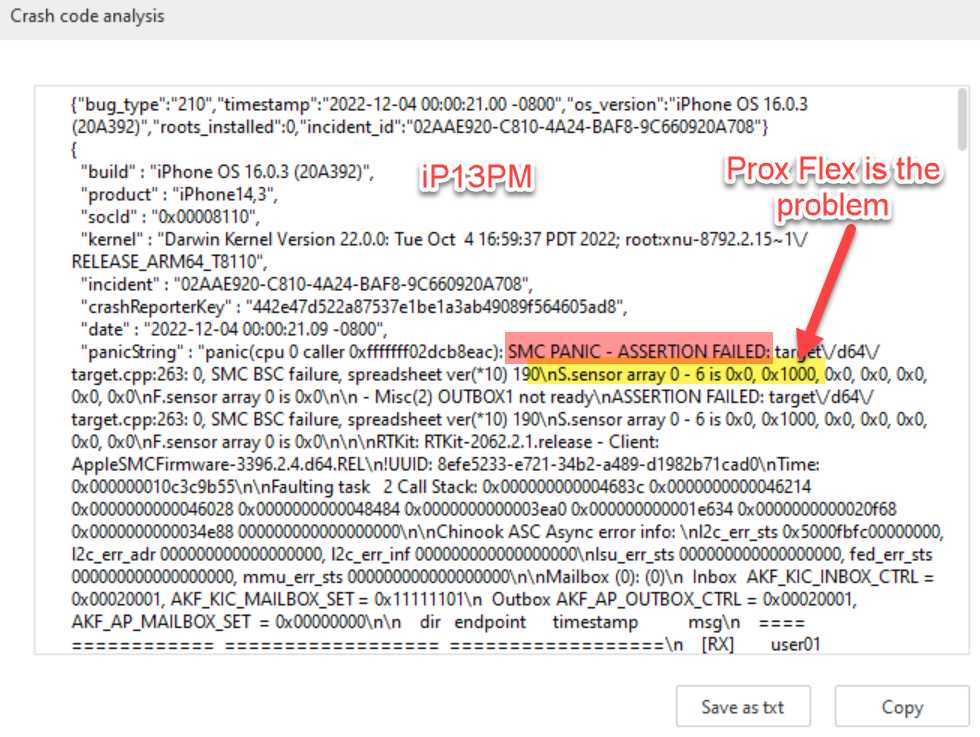Click highlighted 'SMC PANIC - ASSERTION FAILED' text
This screenshot has width=980, height=737.
[639, 351]
